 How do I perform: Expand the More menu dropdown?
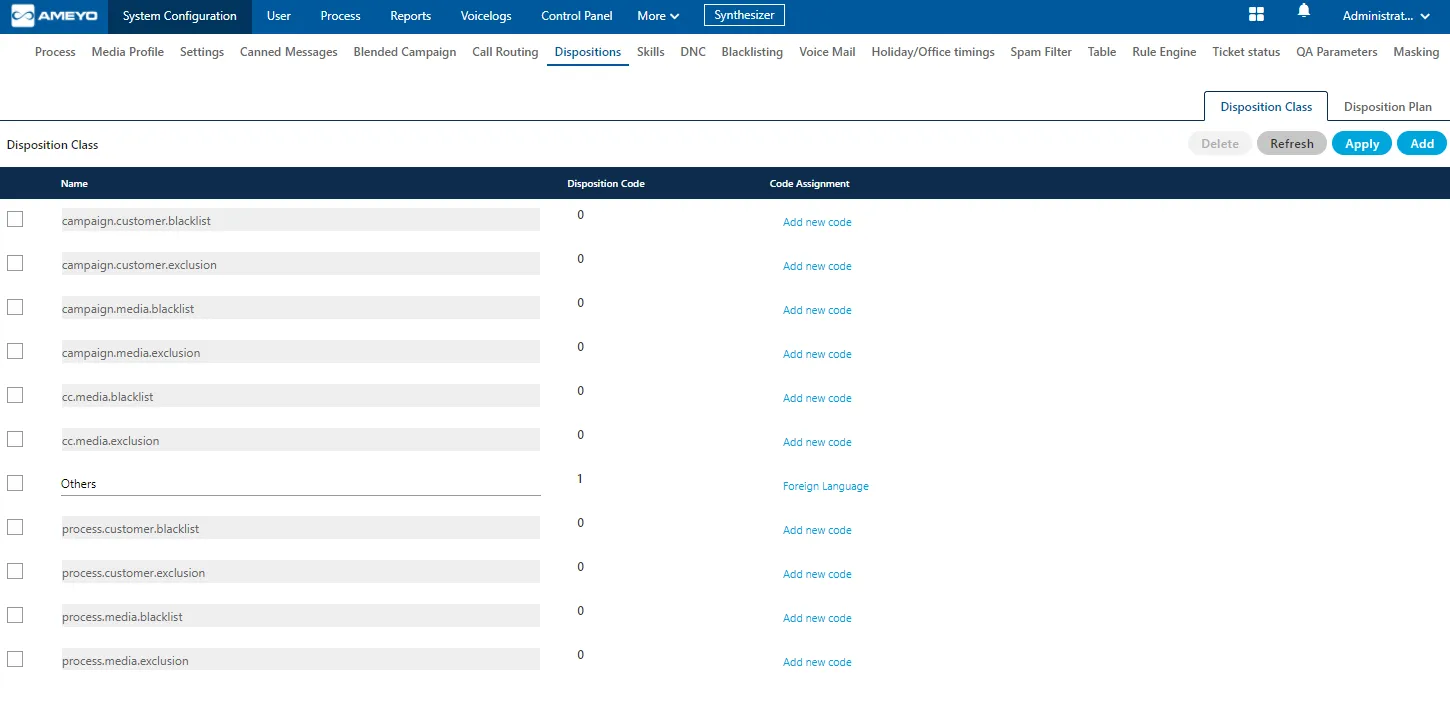click(x=658, y=16)
